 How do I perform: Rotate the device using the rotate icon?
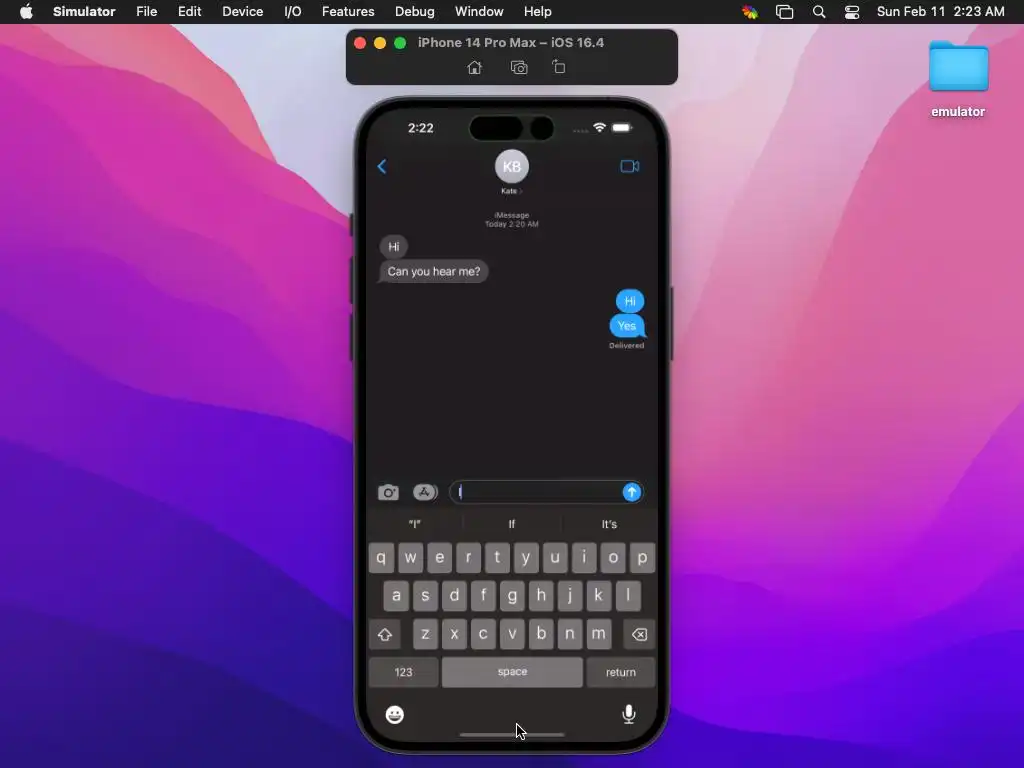coord(558,67)
